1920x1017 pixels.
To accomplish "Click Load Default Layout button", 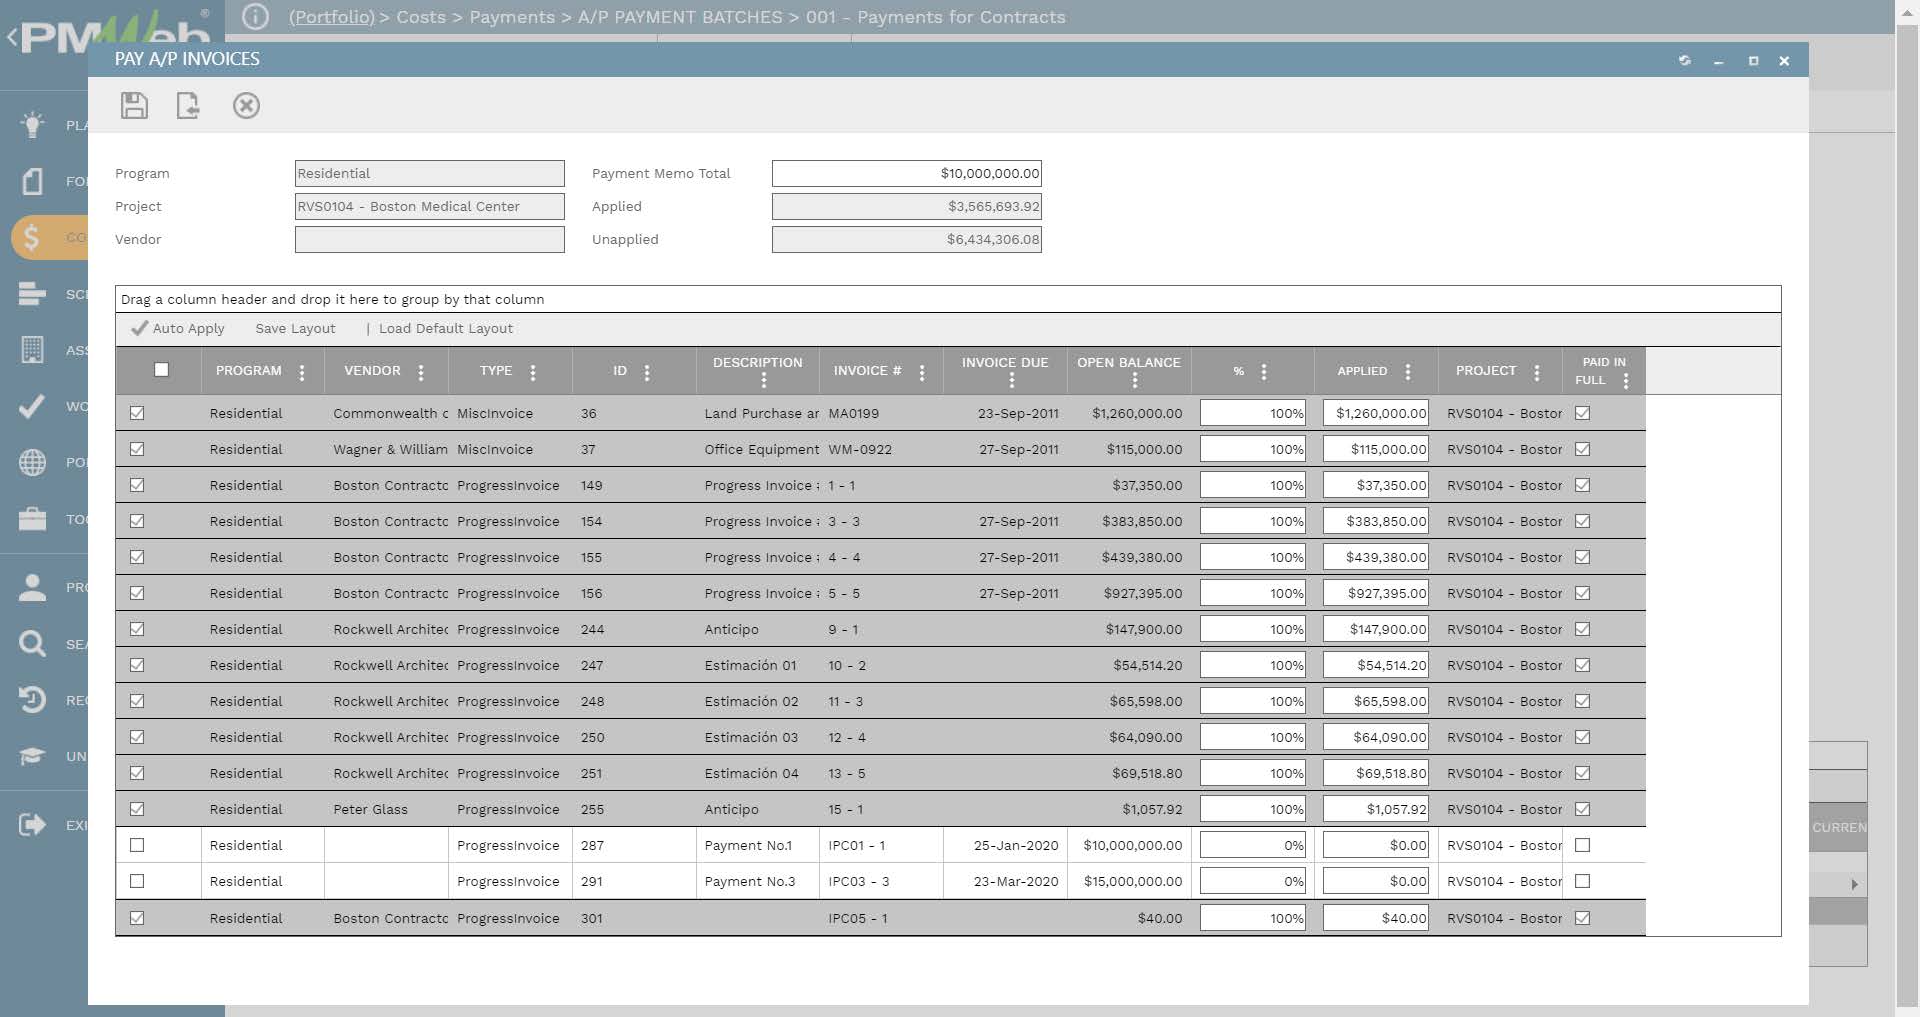I will click(445, 328).
